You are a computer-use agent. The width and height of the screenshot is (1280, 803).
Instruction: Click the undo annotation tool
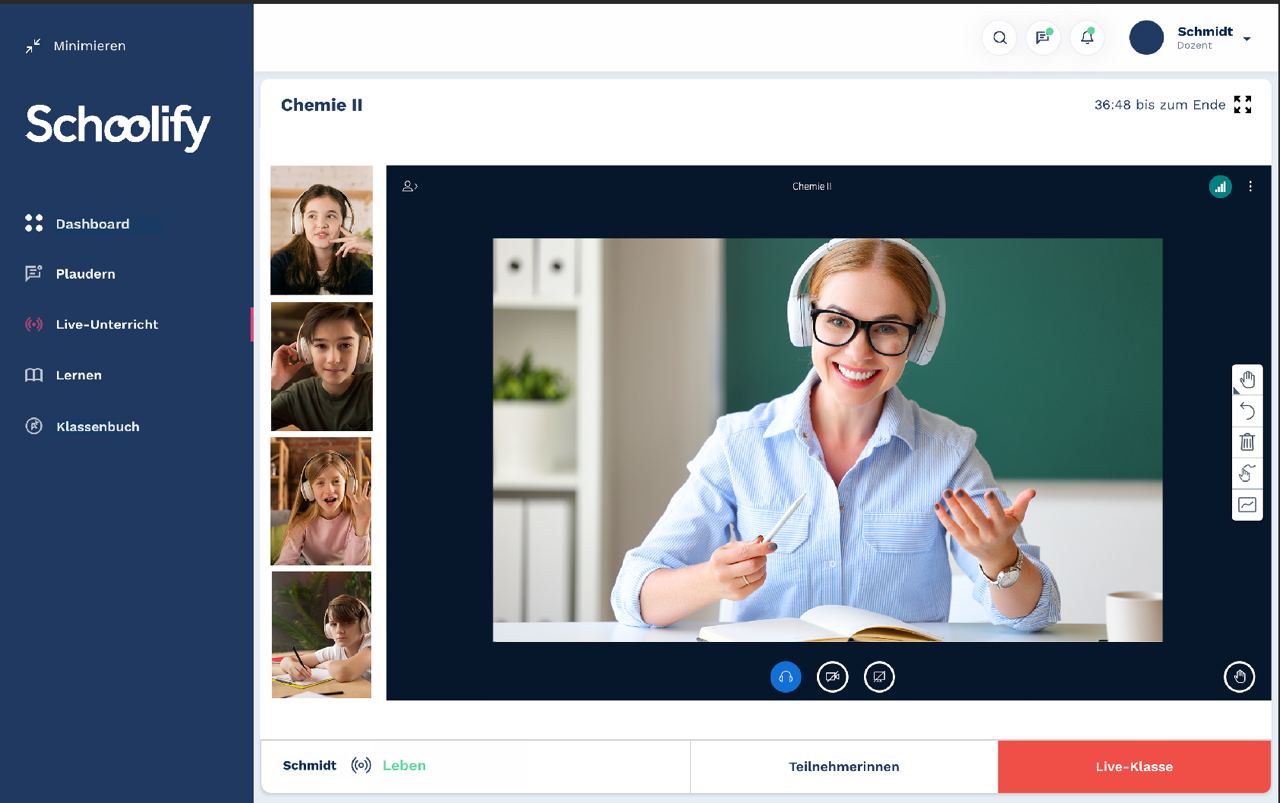point(1247,411)
